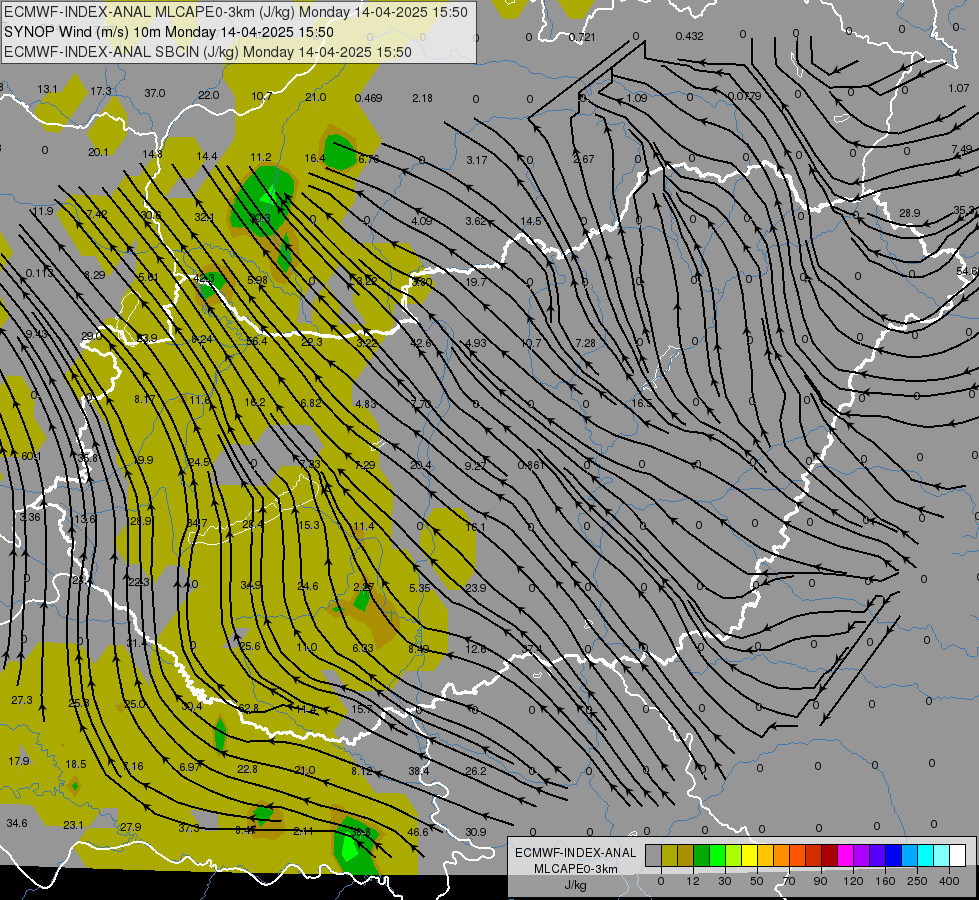Click the map value 17.3
This screenshot has height=900, width=979.
[101, 91]
